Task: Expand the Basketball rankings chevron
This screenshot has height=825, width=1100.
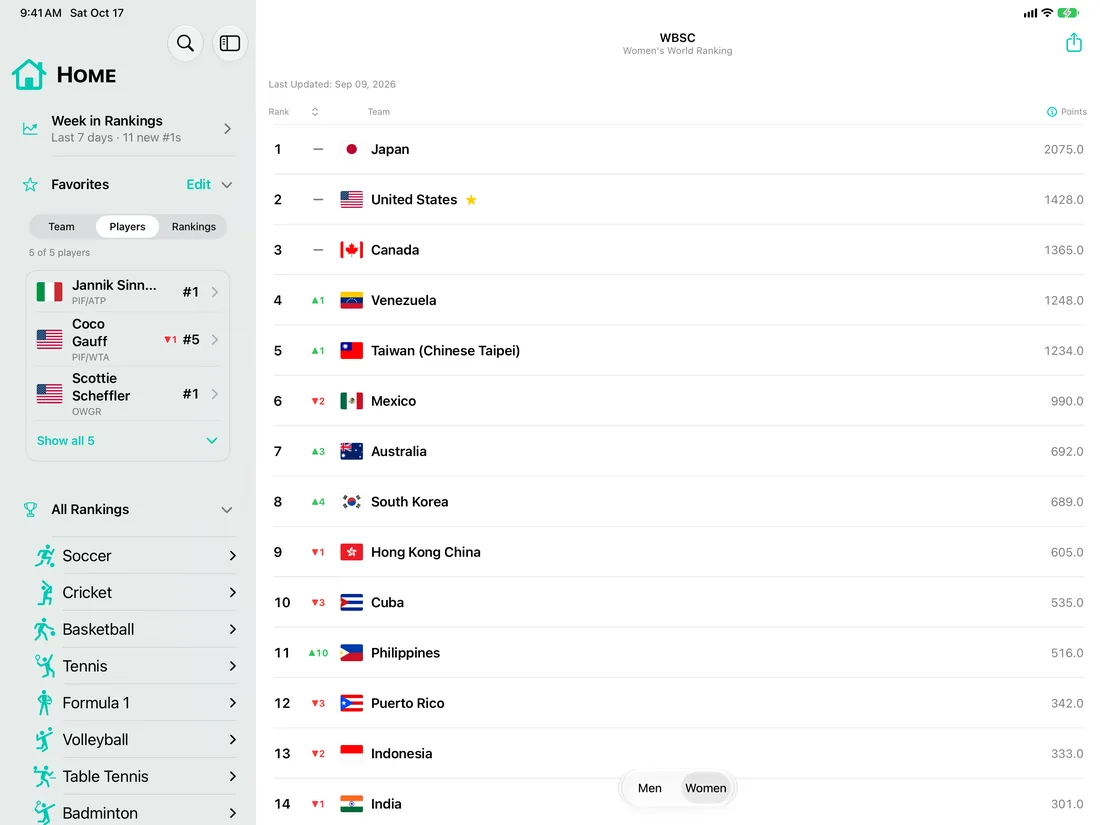Action: [x=233, y=629]
